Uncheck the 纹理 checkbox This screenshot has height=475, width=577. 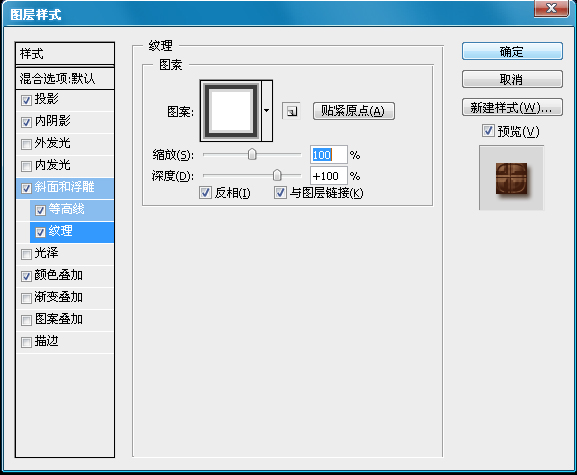point(40,233)
